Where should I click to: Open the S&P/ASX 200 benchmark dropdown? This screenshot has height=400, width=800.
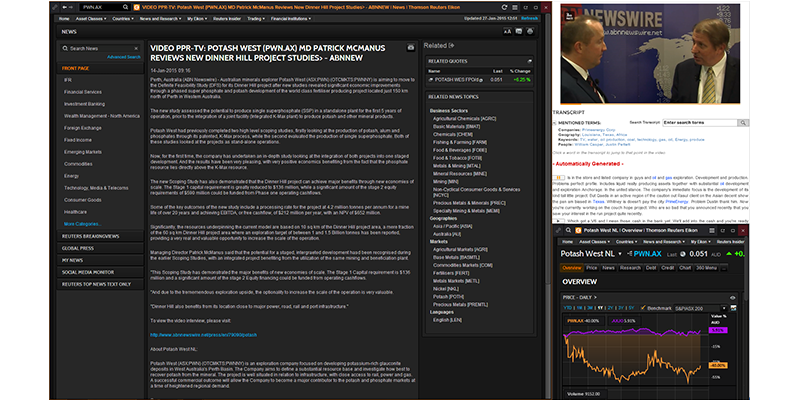point(701,308)
